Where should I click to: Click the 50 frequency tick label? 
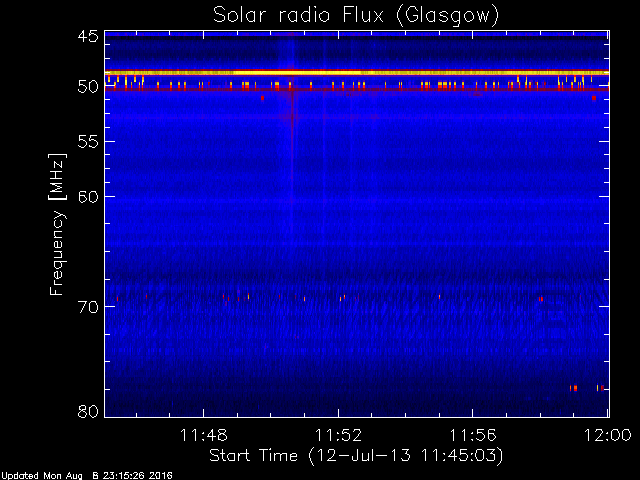pyautogui.click(x=88, y=87)
